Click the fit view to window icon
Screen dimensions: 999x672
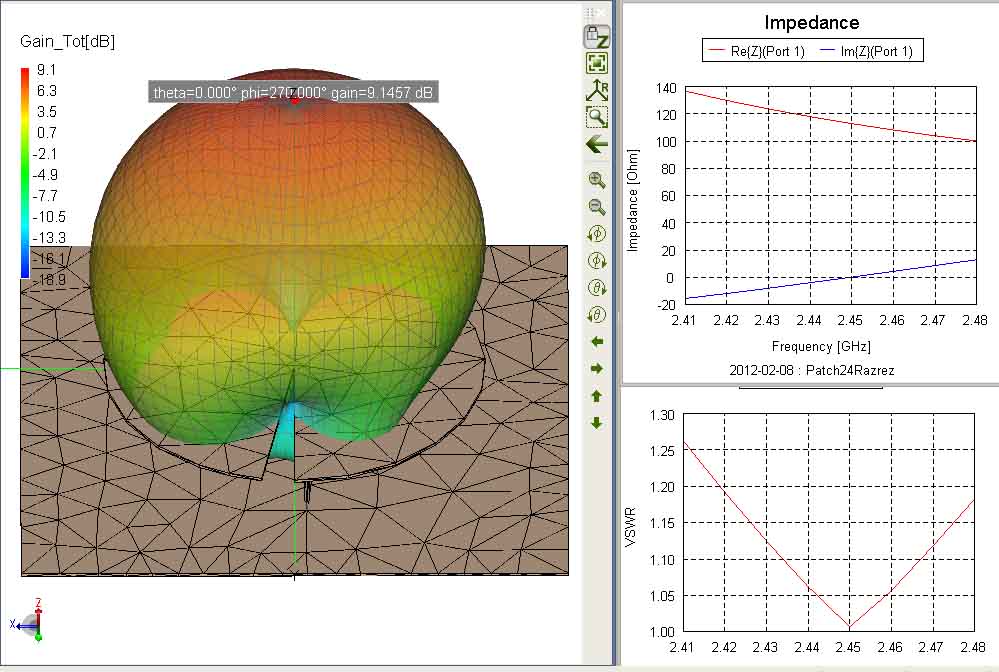click(596, 63)
